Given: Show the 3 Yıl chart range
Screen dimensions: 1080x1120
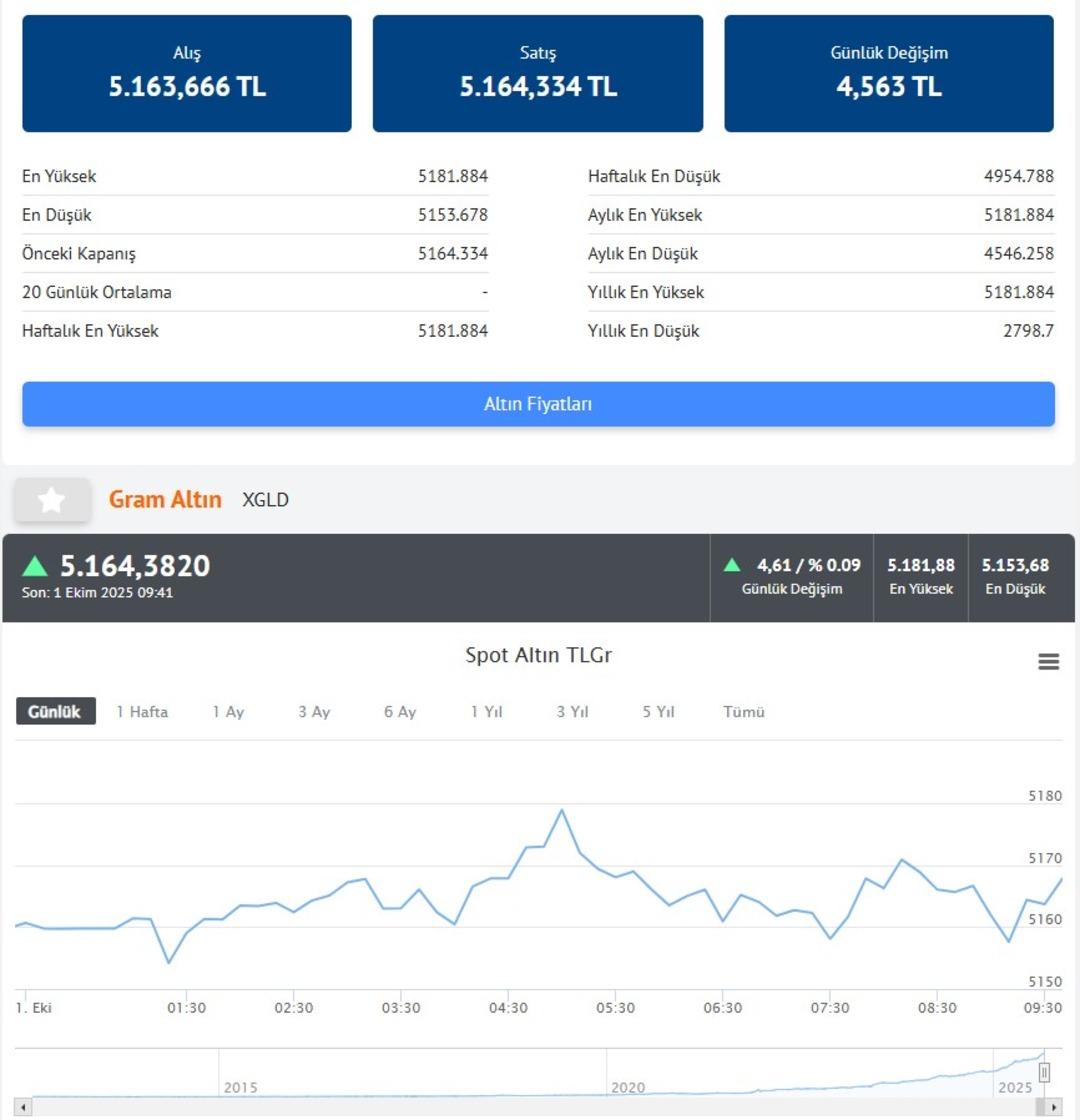Looking at the screenshot, I should [x=573, y=712].
